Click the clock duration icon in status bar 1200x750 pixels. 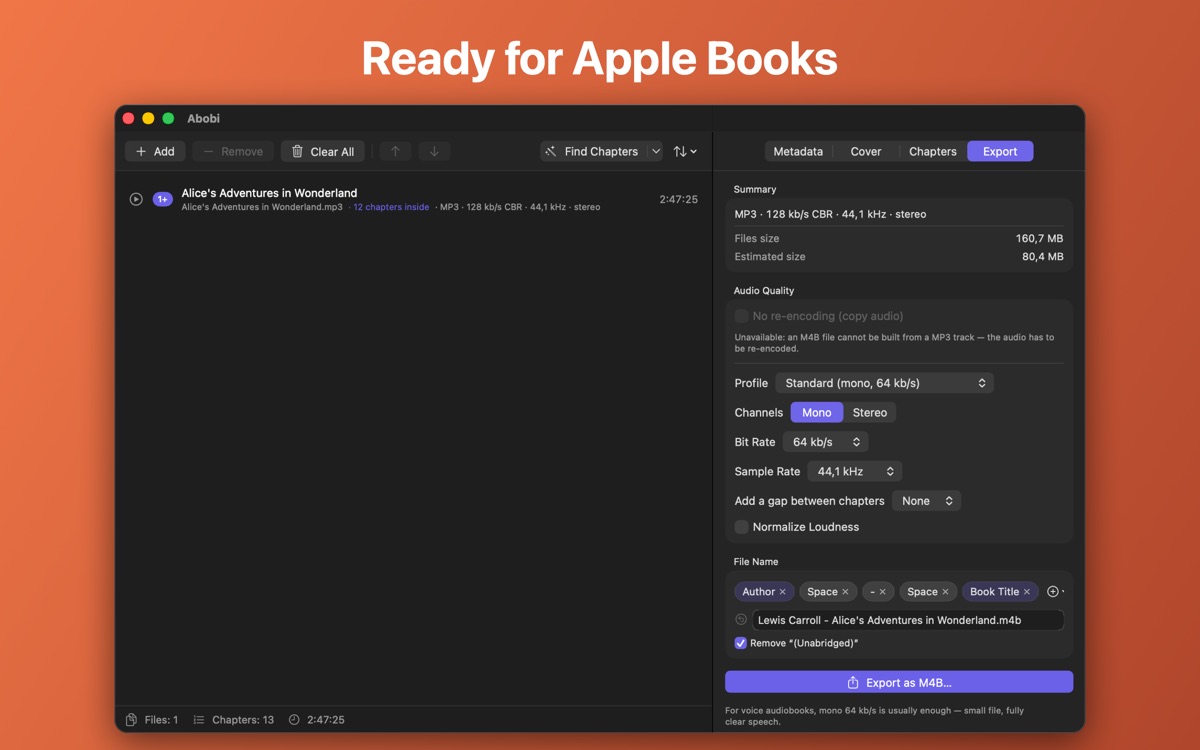294,720
